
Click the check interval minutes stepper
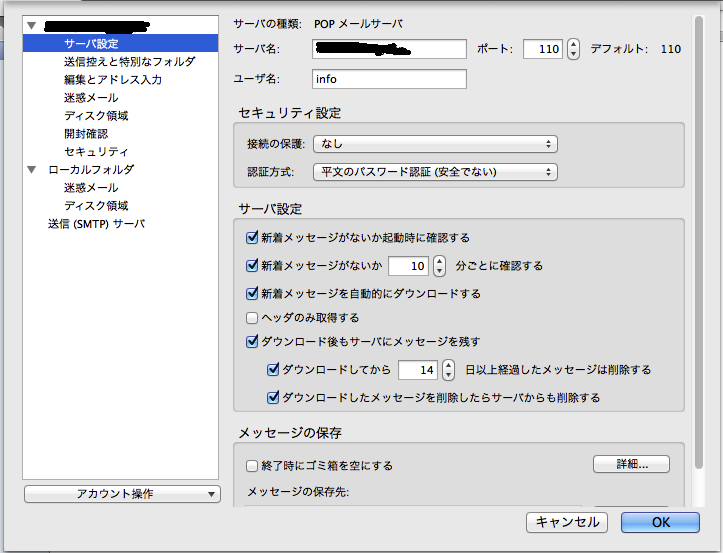439,266
